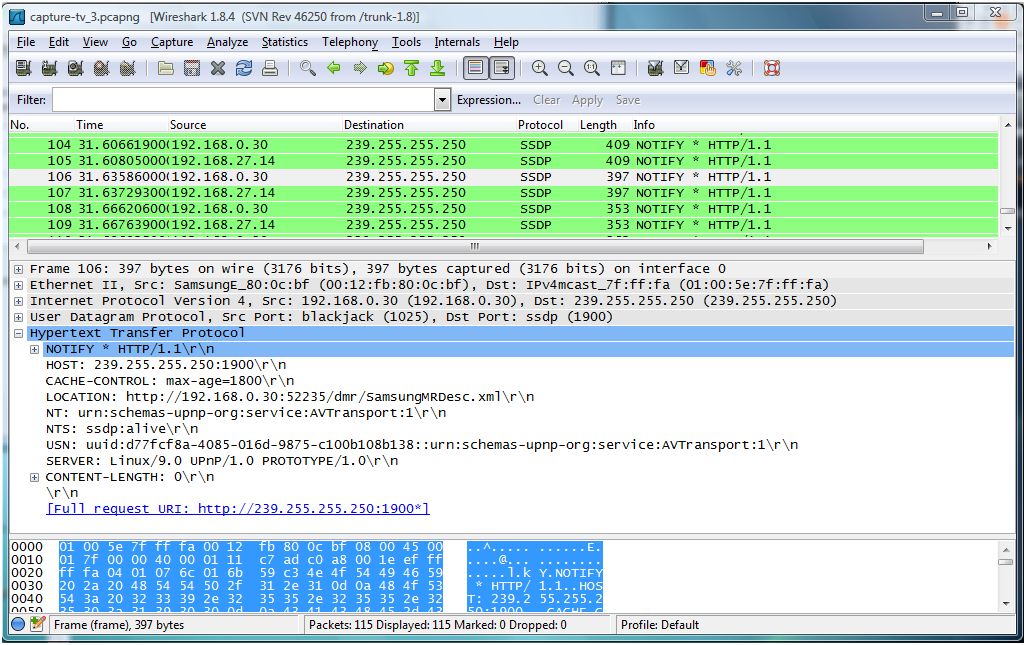This screenshot has height=645, width=1026.
Task: Select the LOCATION header line
Action: click(x=290, y=397)
